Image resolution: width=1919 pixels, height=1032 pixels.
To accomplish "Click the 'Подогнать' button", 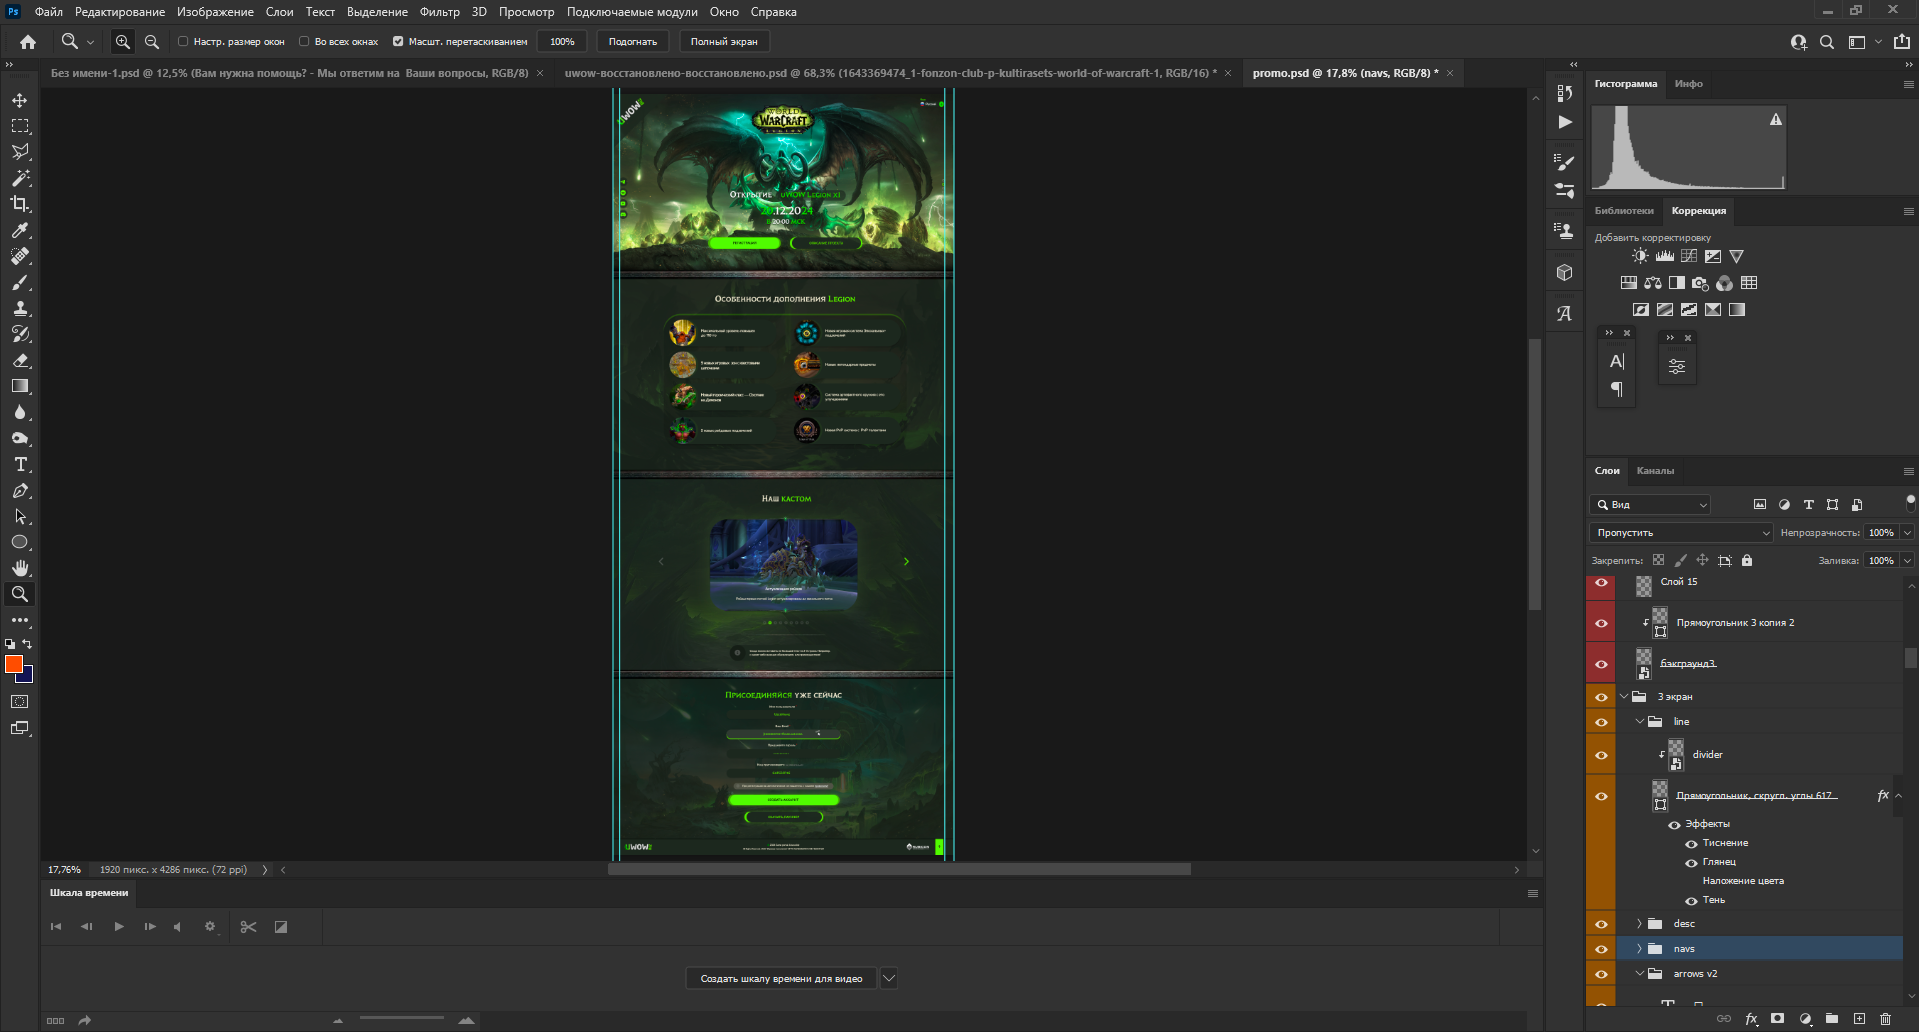I will (x=633, y=42).
